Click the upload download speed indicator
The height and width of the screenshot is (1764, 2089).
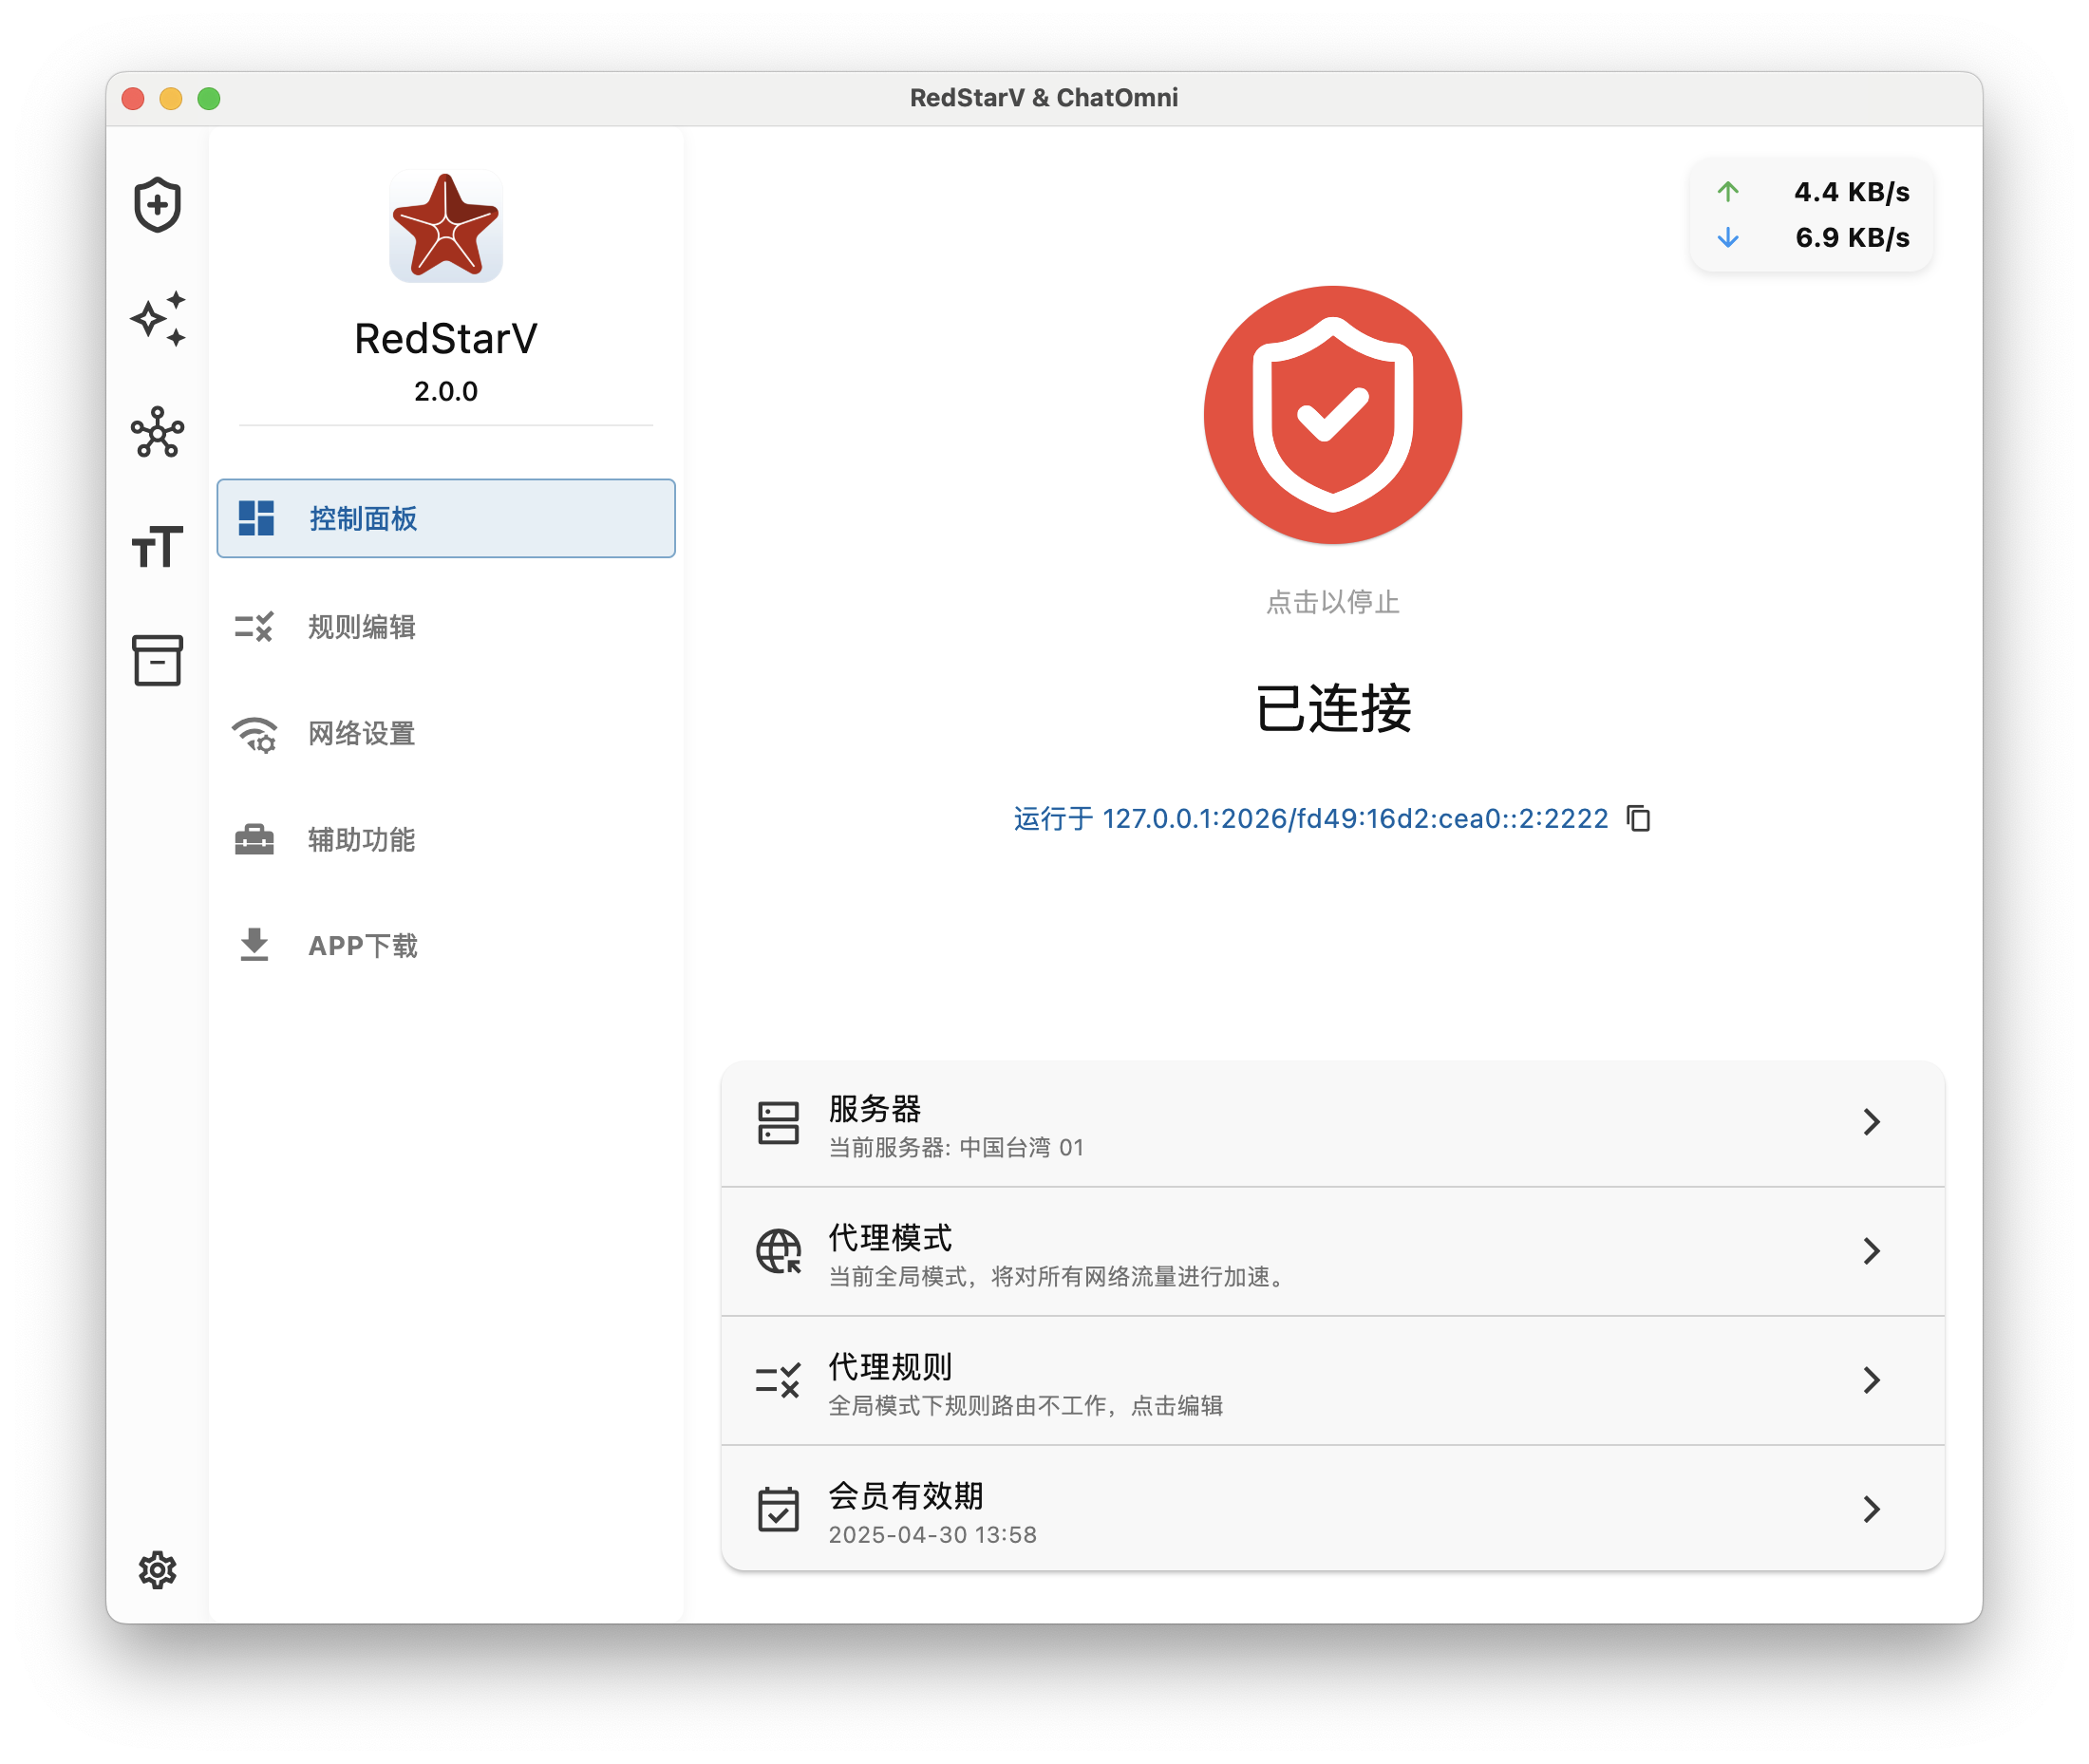tap(1811, 214)
